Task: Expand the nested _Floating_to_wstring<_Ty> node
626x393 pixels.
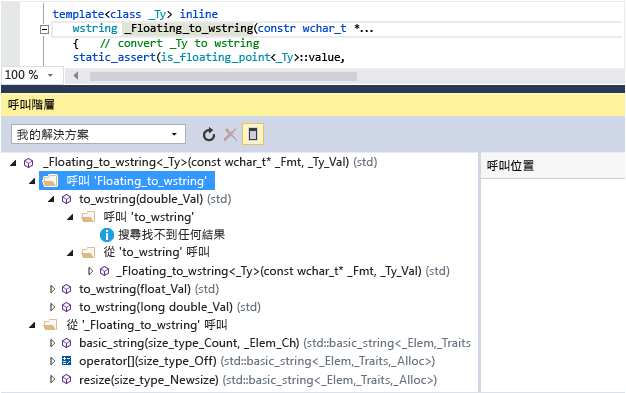Action: pyautogui.click(x=90, y=271)
